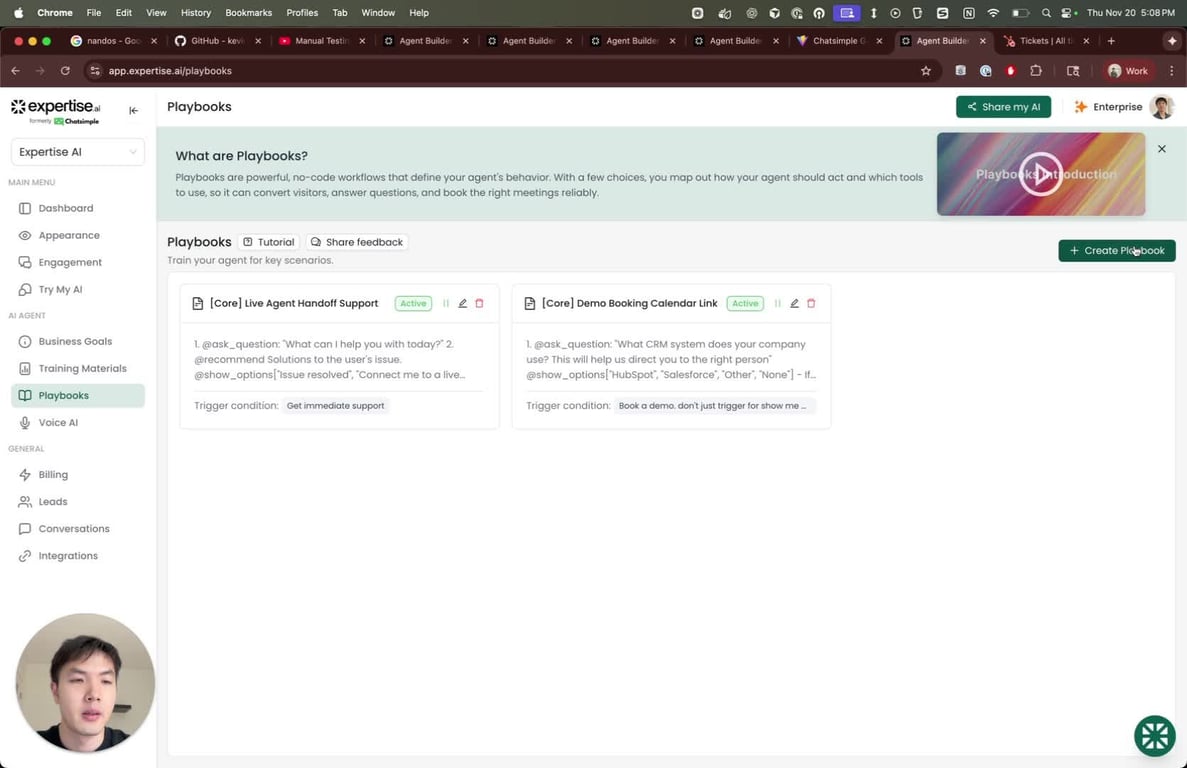The height and width of the screenshot is (768, 1187).
Task: Reload the page in Chrome
Action: click(65, 70)
